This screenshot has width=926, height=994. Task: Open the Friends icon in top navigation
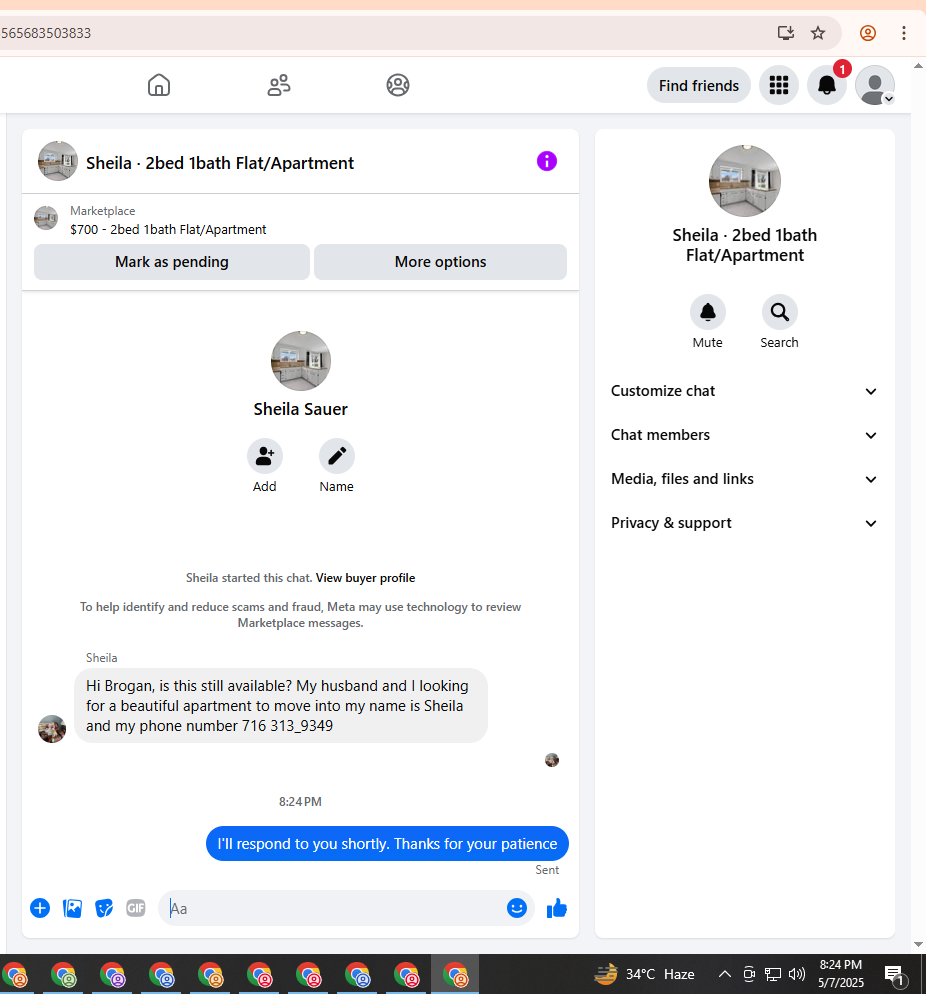pos(278,85)
